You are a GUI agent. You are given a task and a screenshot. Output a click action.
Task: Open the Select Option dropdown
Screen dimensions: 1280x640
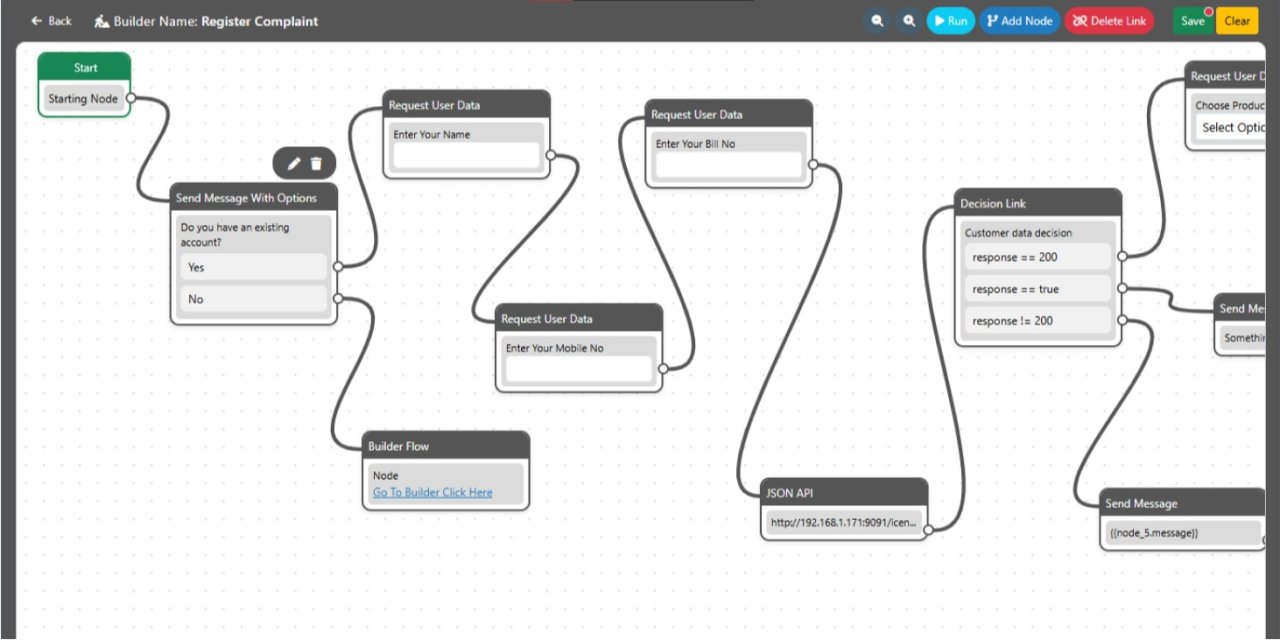tap(1231, 127)
